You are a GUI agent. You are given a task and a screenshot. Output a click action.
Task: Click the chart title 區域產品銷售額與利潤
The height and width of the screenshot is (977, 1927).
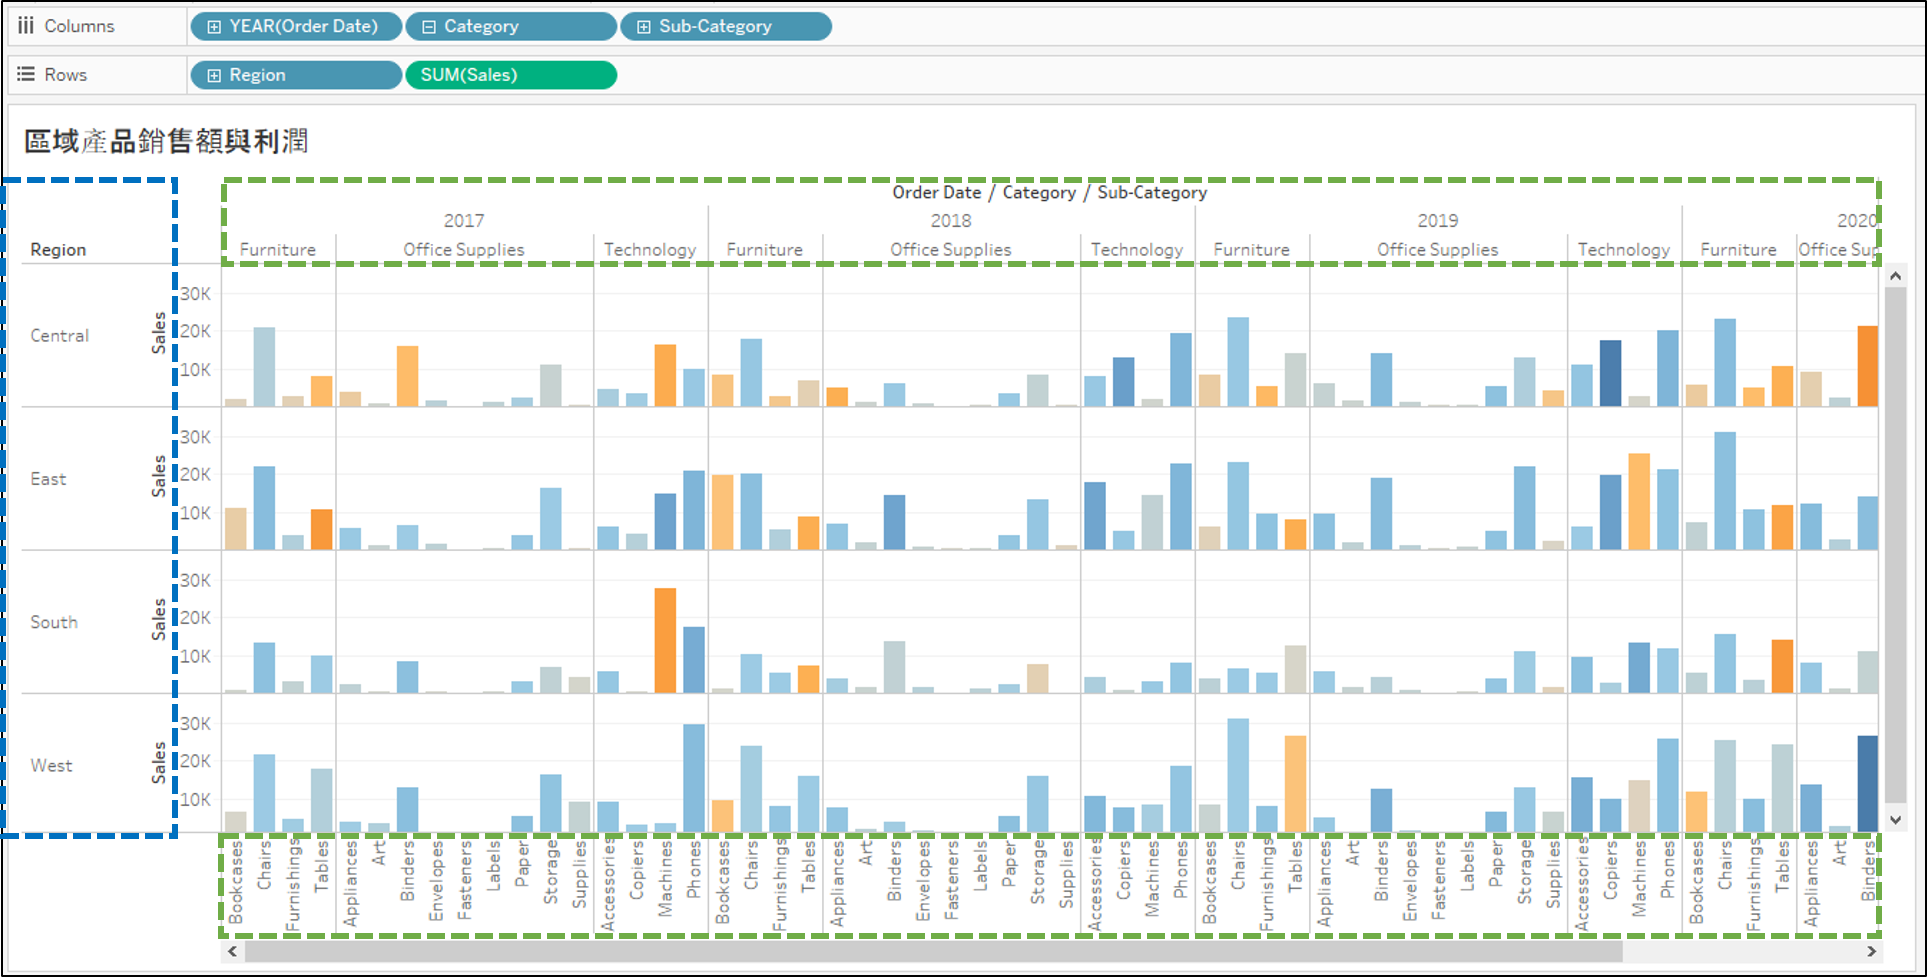click(x=166, y=142)
